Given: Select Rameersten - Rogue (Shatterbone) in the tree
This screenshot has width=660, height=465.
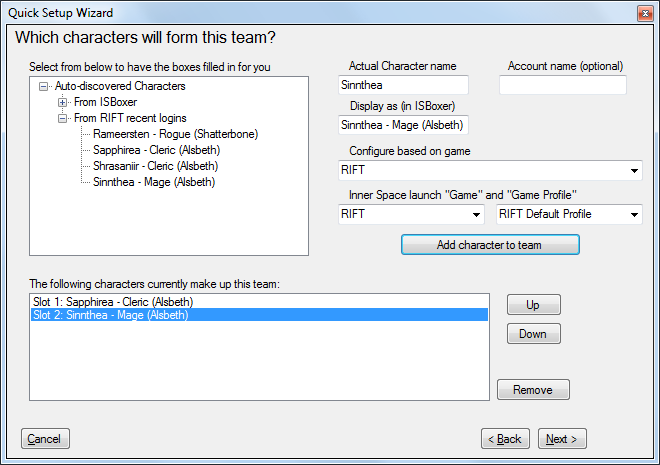Looking at the screenshot, I should tap(176, 134).
